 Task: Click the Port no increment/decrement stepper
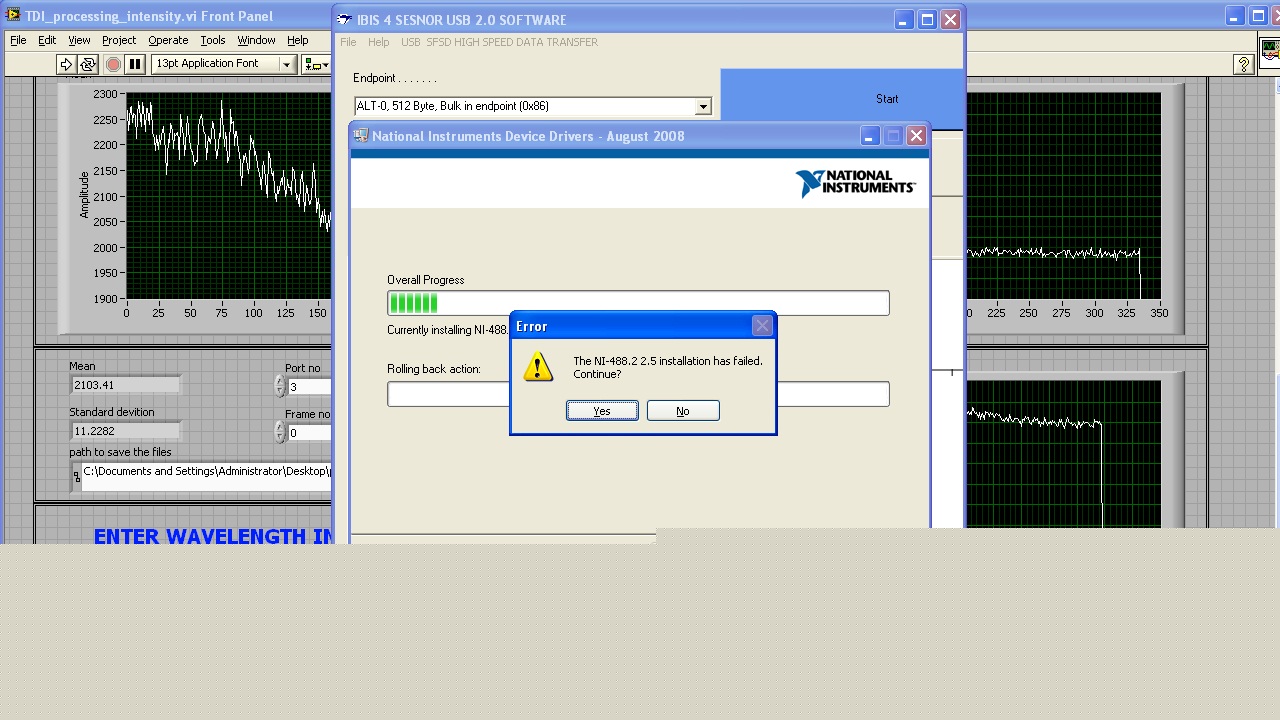[279, 386]
